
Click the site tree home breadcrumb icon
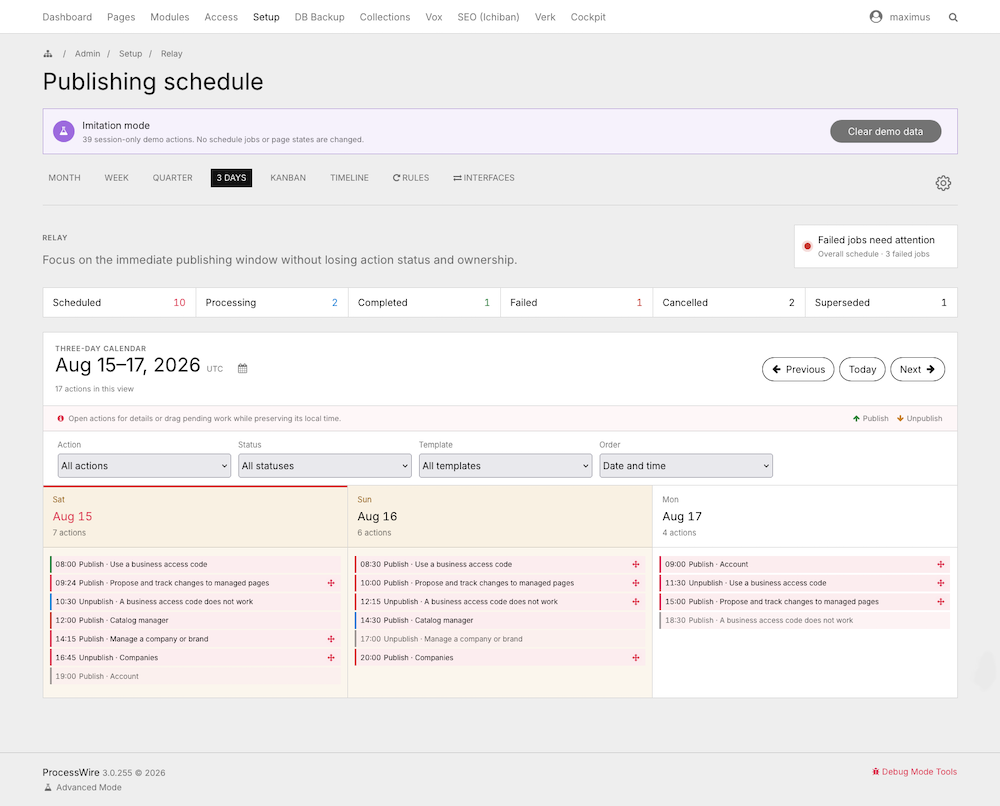pos(48,54)
